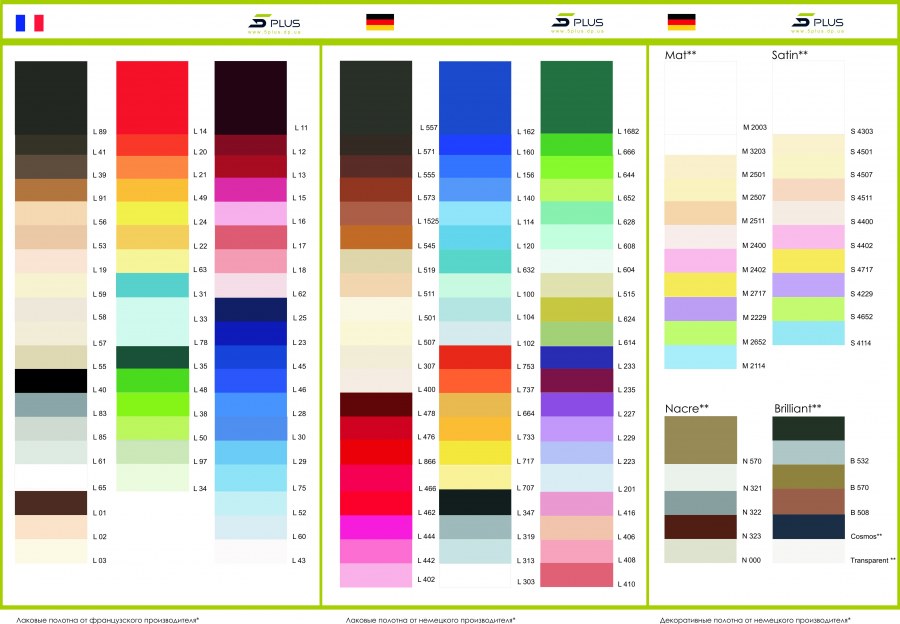The image size is (900, 624).
Task: Pick the bright red L 14 swatch
Action: pyautogui.click(x=152, y=97)
